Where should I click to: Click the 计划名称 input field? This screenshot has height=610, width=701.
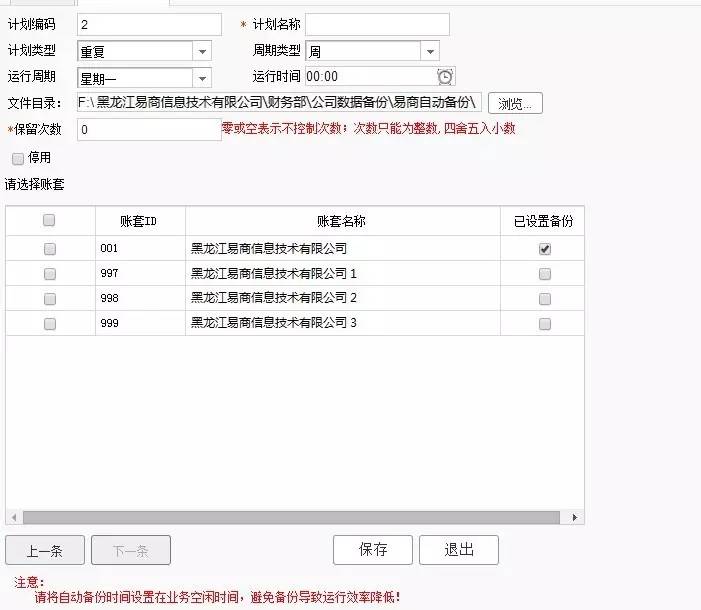point(377,25)
